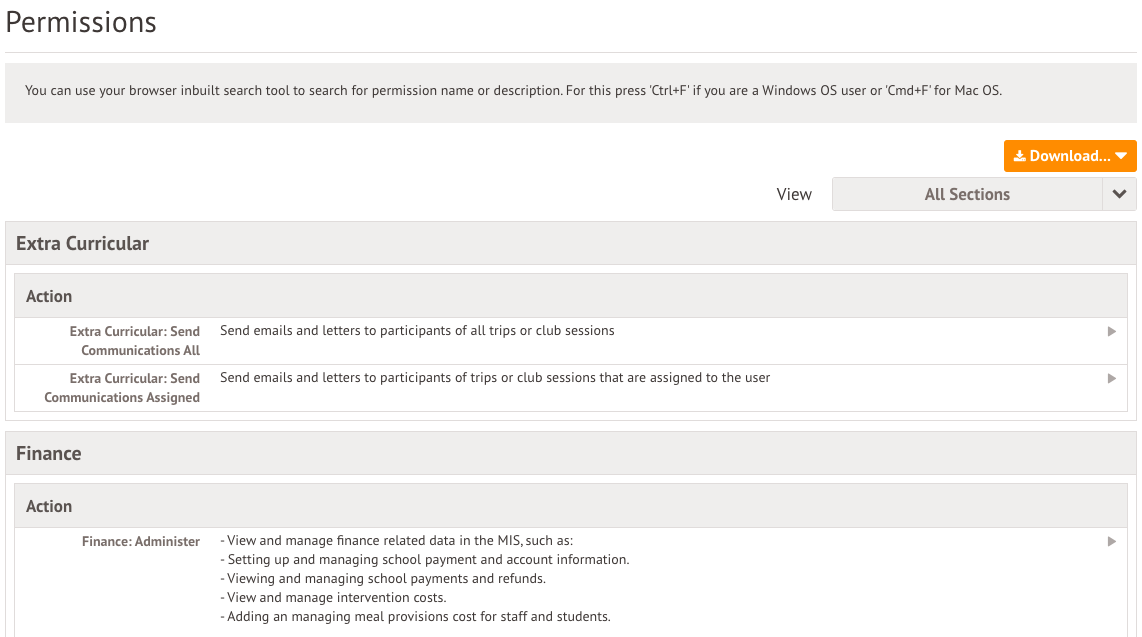Click the Permissions page heading
This screenshot has width=1142, height=637.
click(x=81, y=22)
